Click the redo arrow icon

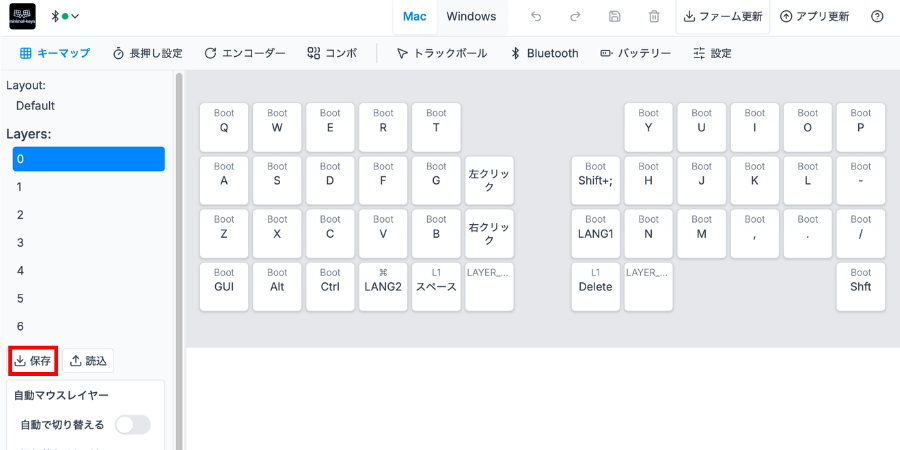(575, 17)
